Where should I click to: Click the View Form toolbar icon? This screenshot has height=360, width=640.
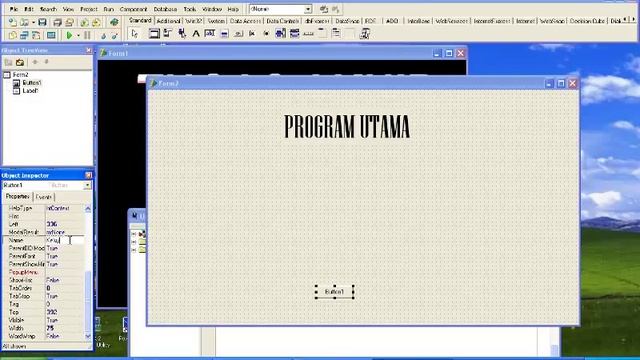click(24, 36)
